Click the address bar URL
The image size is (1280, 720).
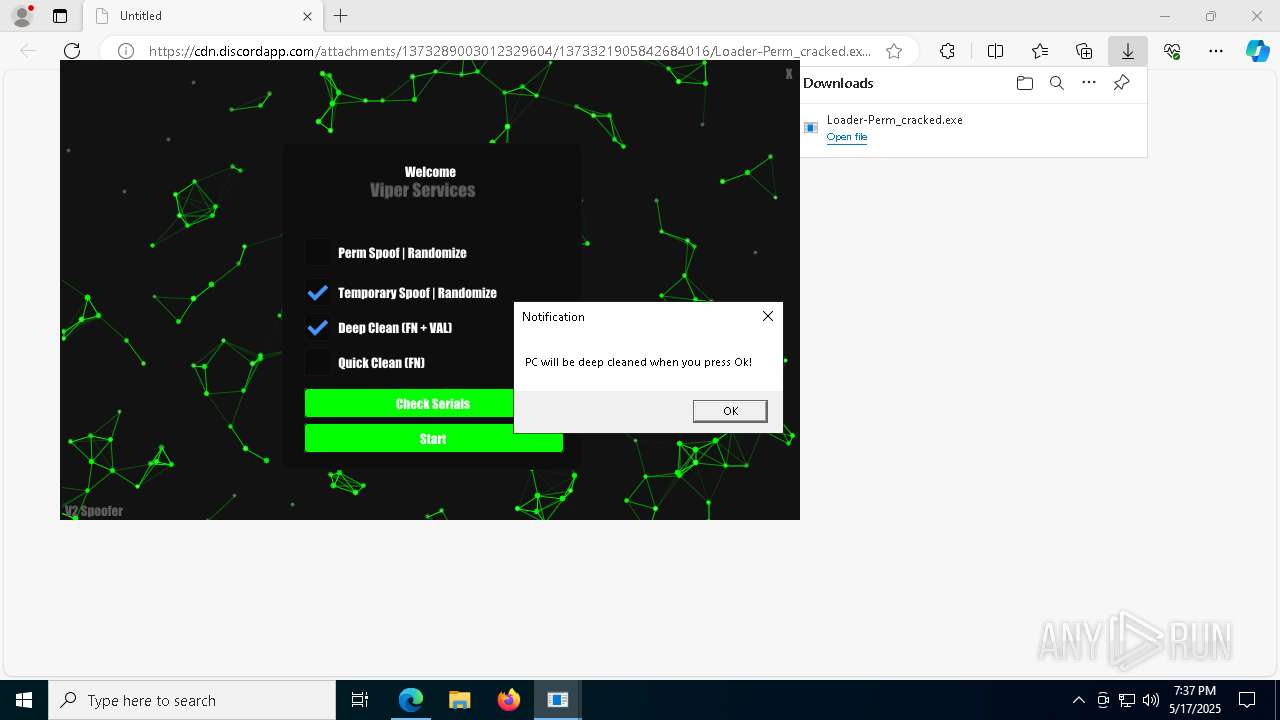coord(510,51)
